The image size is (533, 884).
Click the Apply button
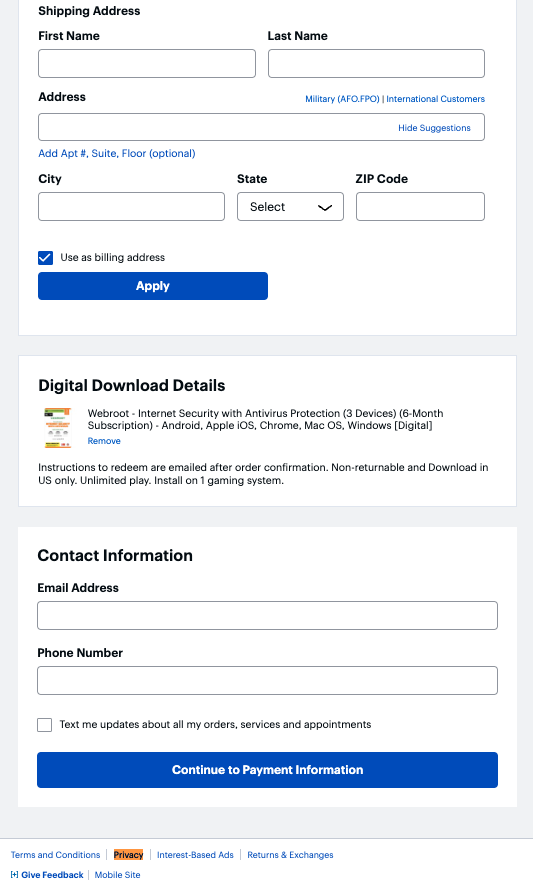tap(153, 286)
